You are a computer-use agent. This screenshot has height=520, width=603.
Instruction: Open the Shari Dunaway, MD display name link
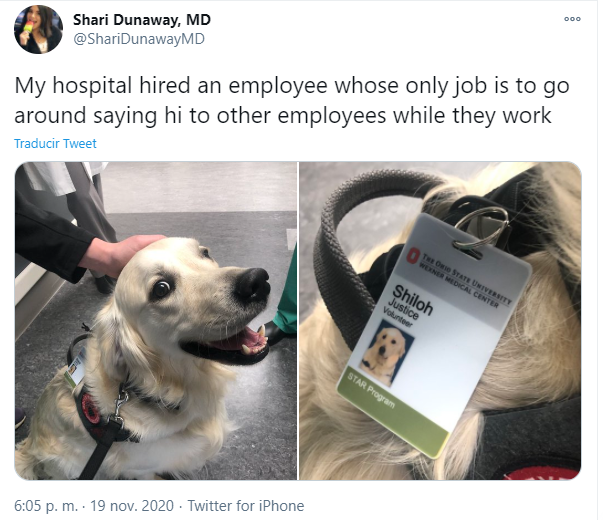(142, 20)
